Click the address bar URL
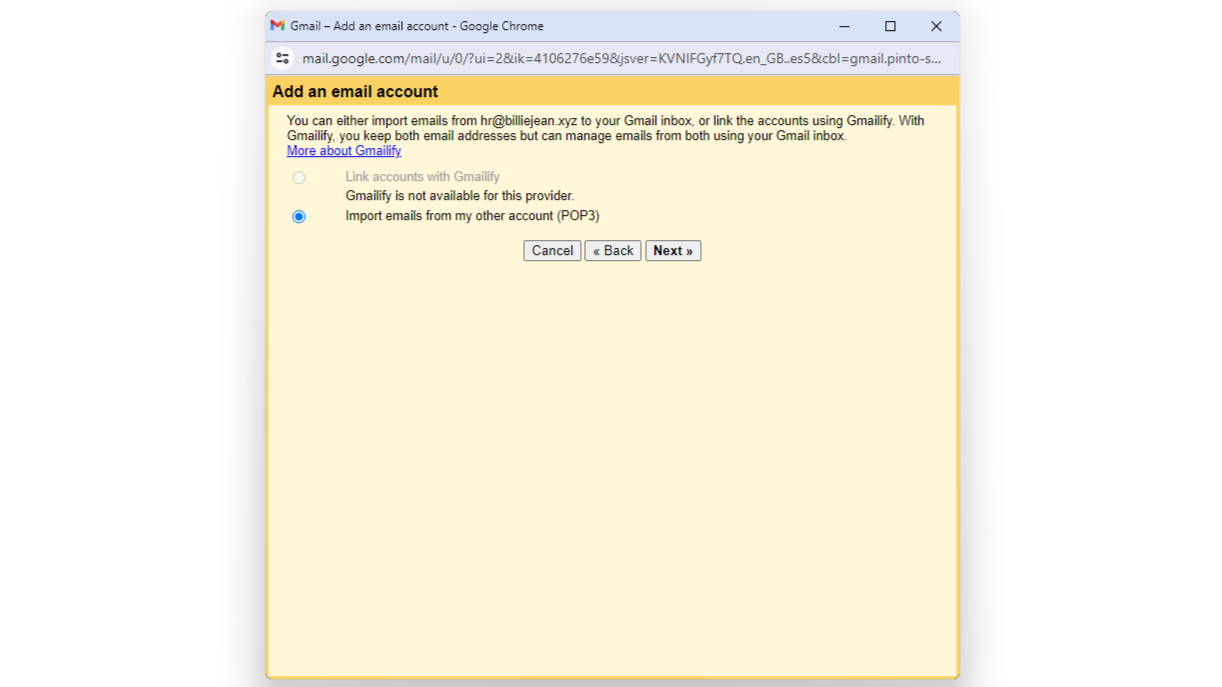Image resolution: width=1222 pixels, height=687 pixels. 621,58
